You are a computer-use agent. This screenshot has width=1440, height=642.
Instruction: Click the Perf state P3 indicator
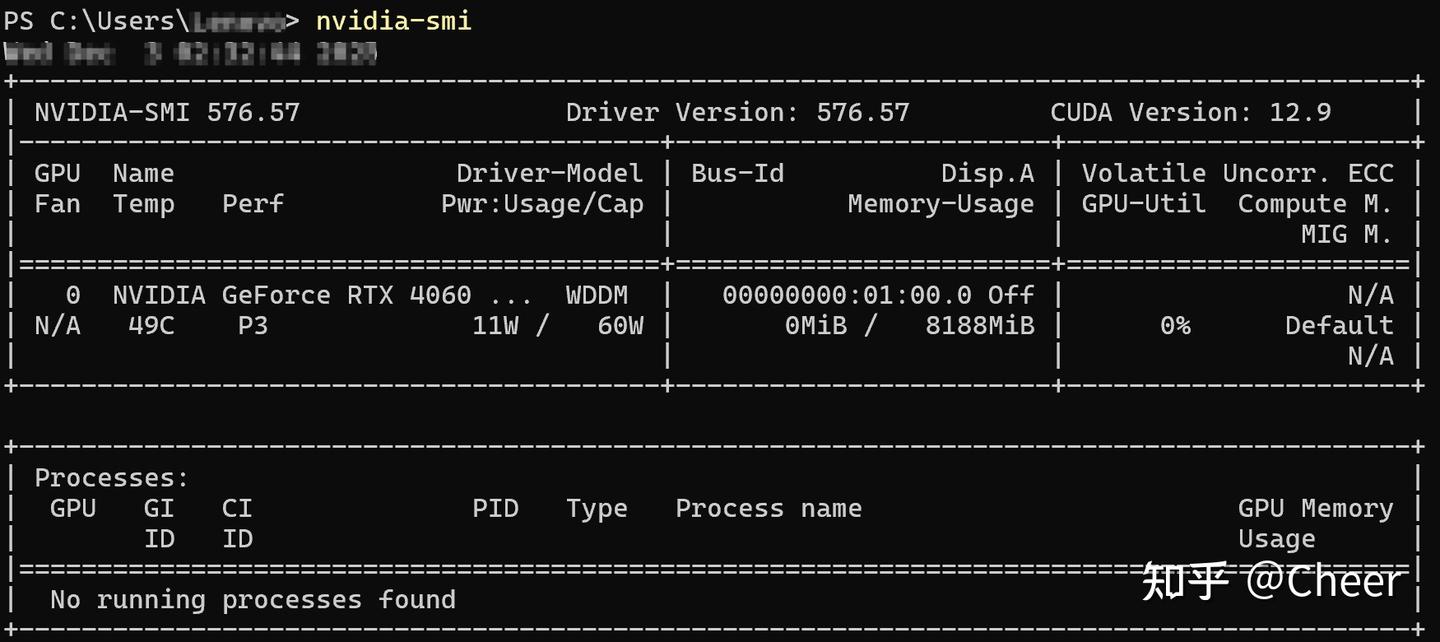click(253, 325)
